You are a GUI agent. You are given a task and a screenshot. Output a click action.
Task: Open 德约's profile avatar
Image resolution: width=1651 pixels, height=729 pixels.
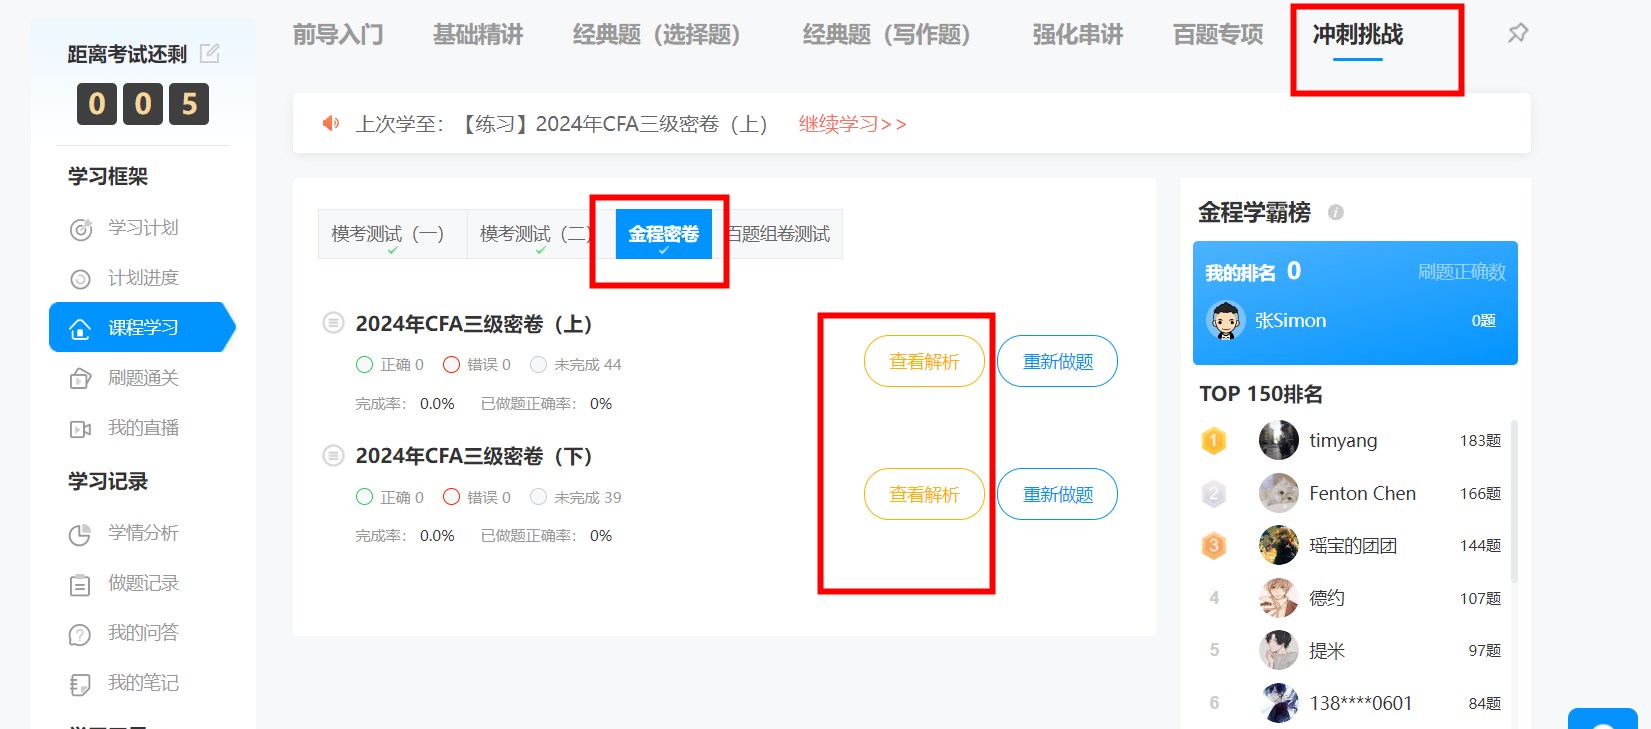tap(1279, 598)
